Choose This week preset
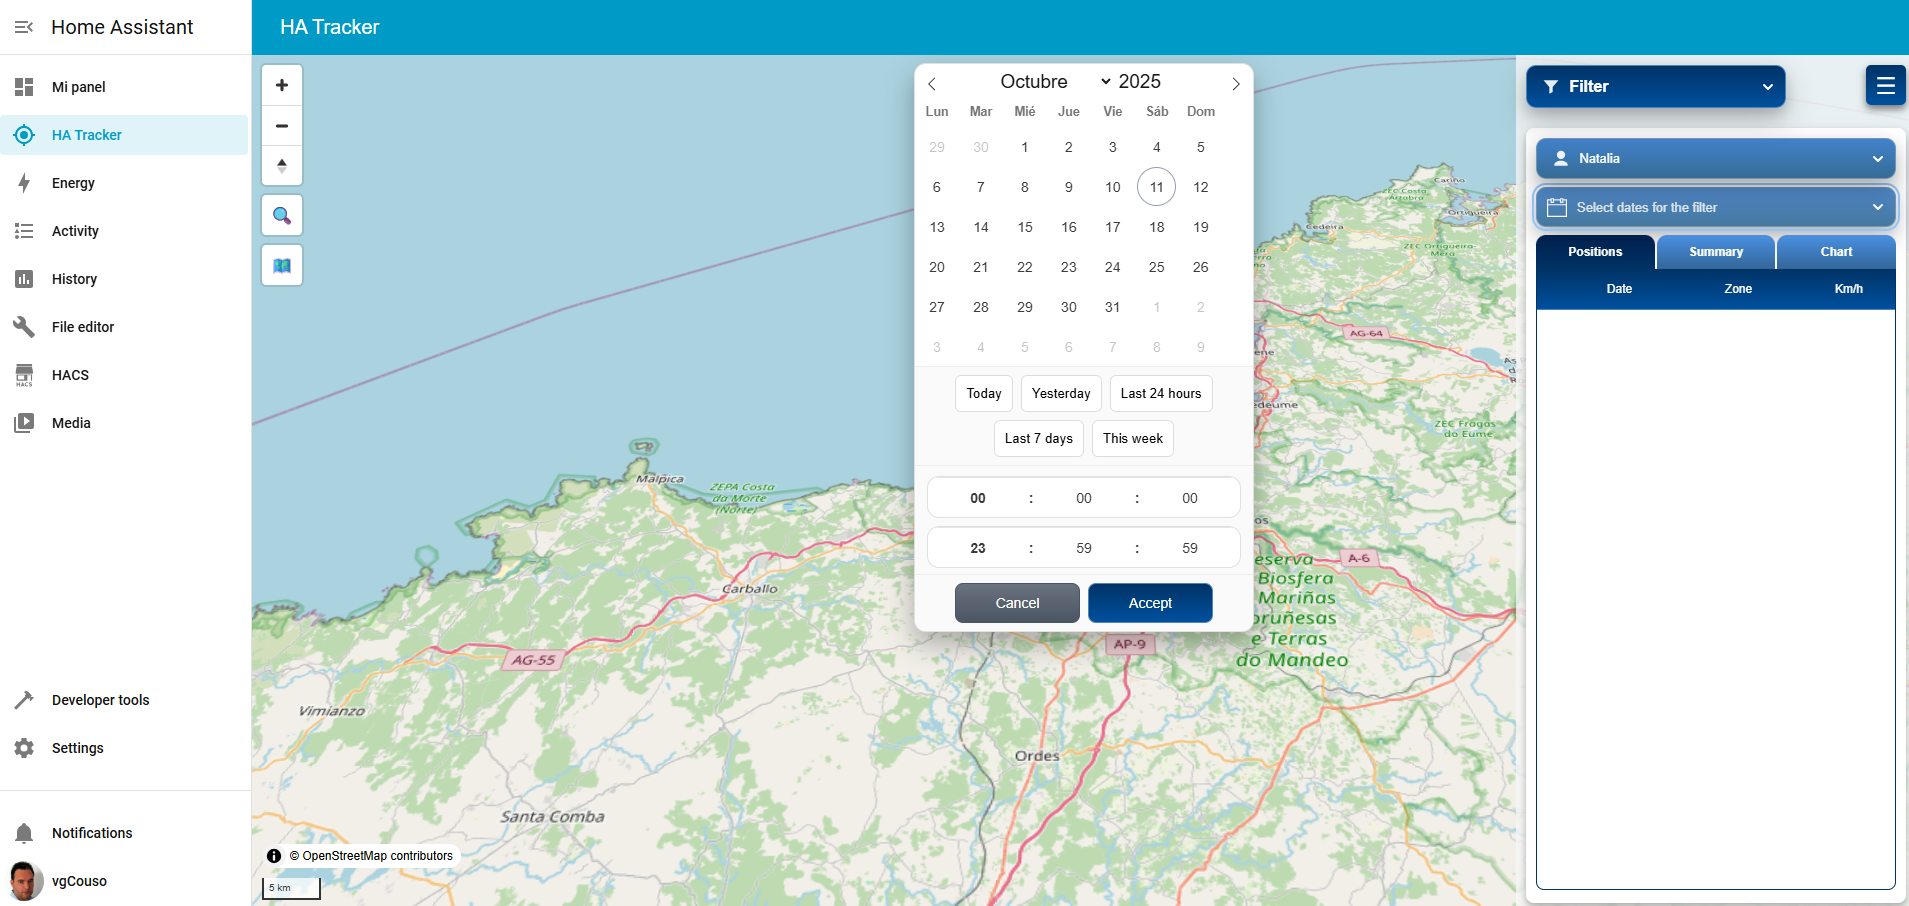This screenshot has width=1909, height=906. click(x=1133, y=439)
